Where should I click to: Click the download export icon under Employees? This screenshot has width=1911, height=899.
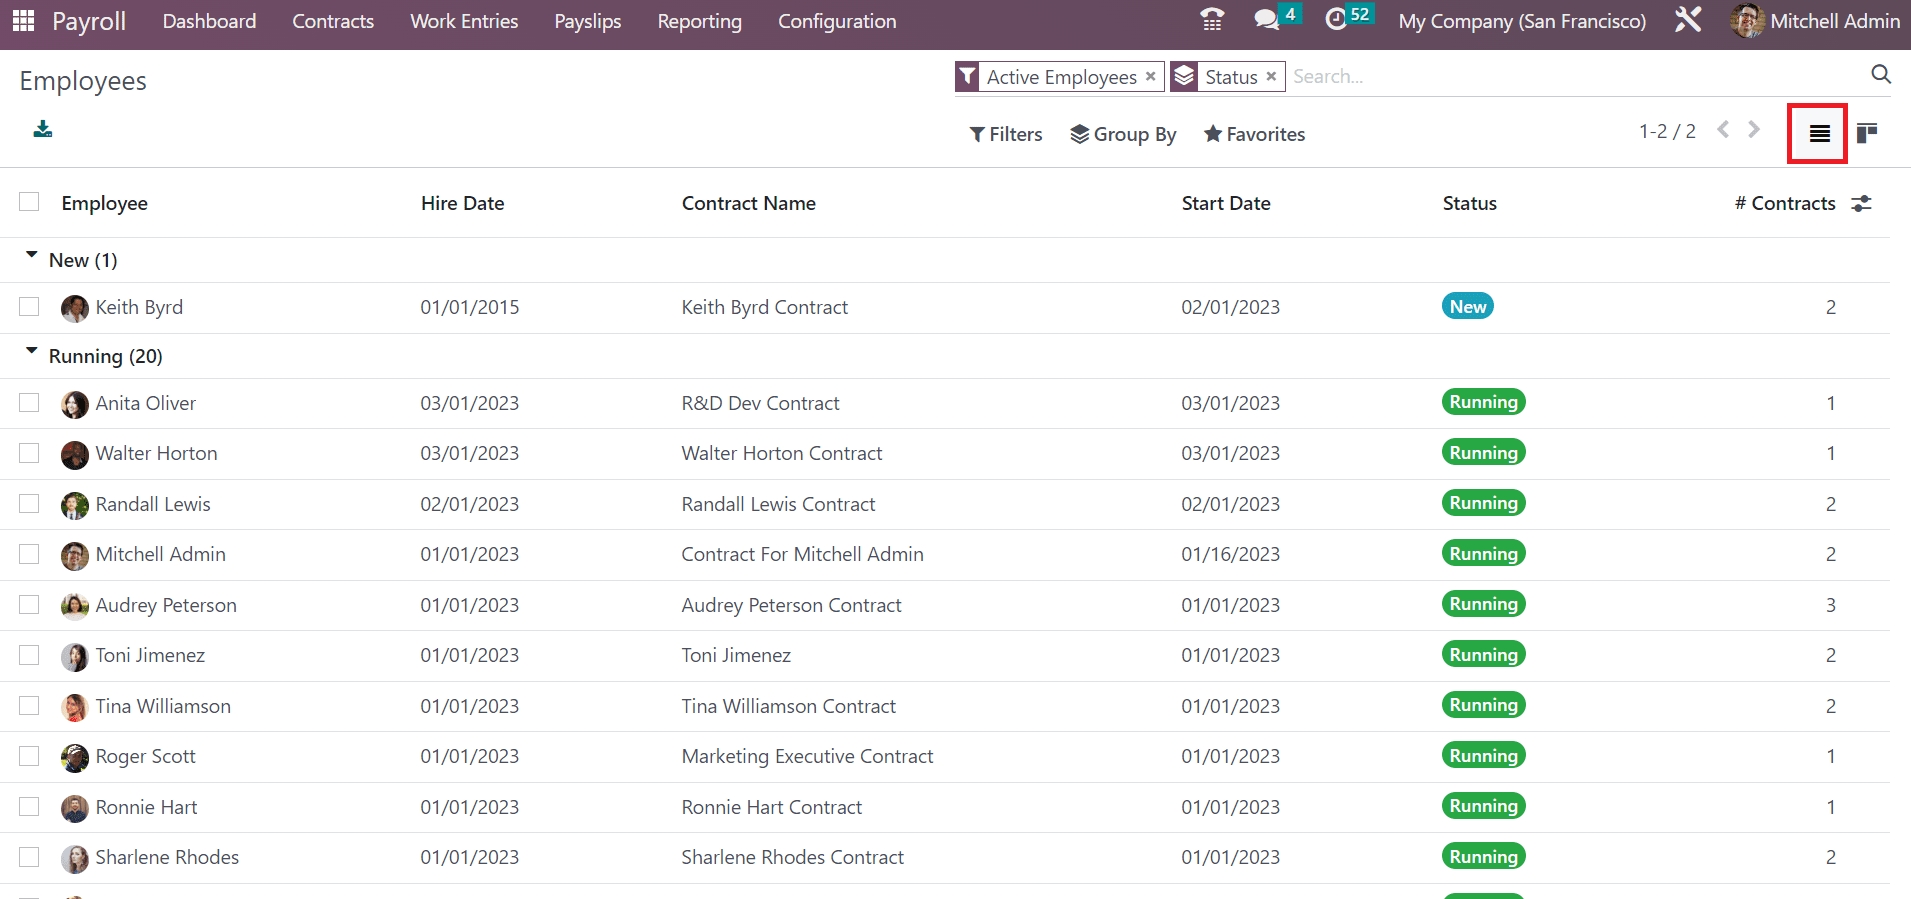43,129
